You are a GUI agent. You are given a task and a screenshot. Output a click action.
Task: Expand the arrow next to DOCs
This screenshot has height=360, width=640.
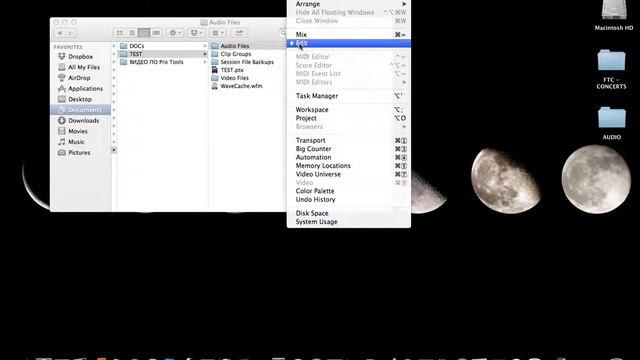tap(205, 46)
